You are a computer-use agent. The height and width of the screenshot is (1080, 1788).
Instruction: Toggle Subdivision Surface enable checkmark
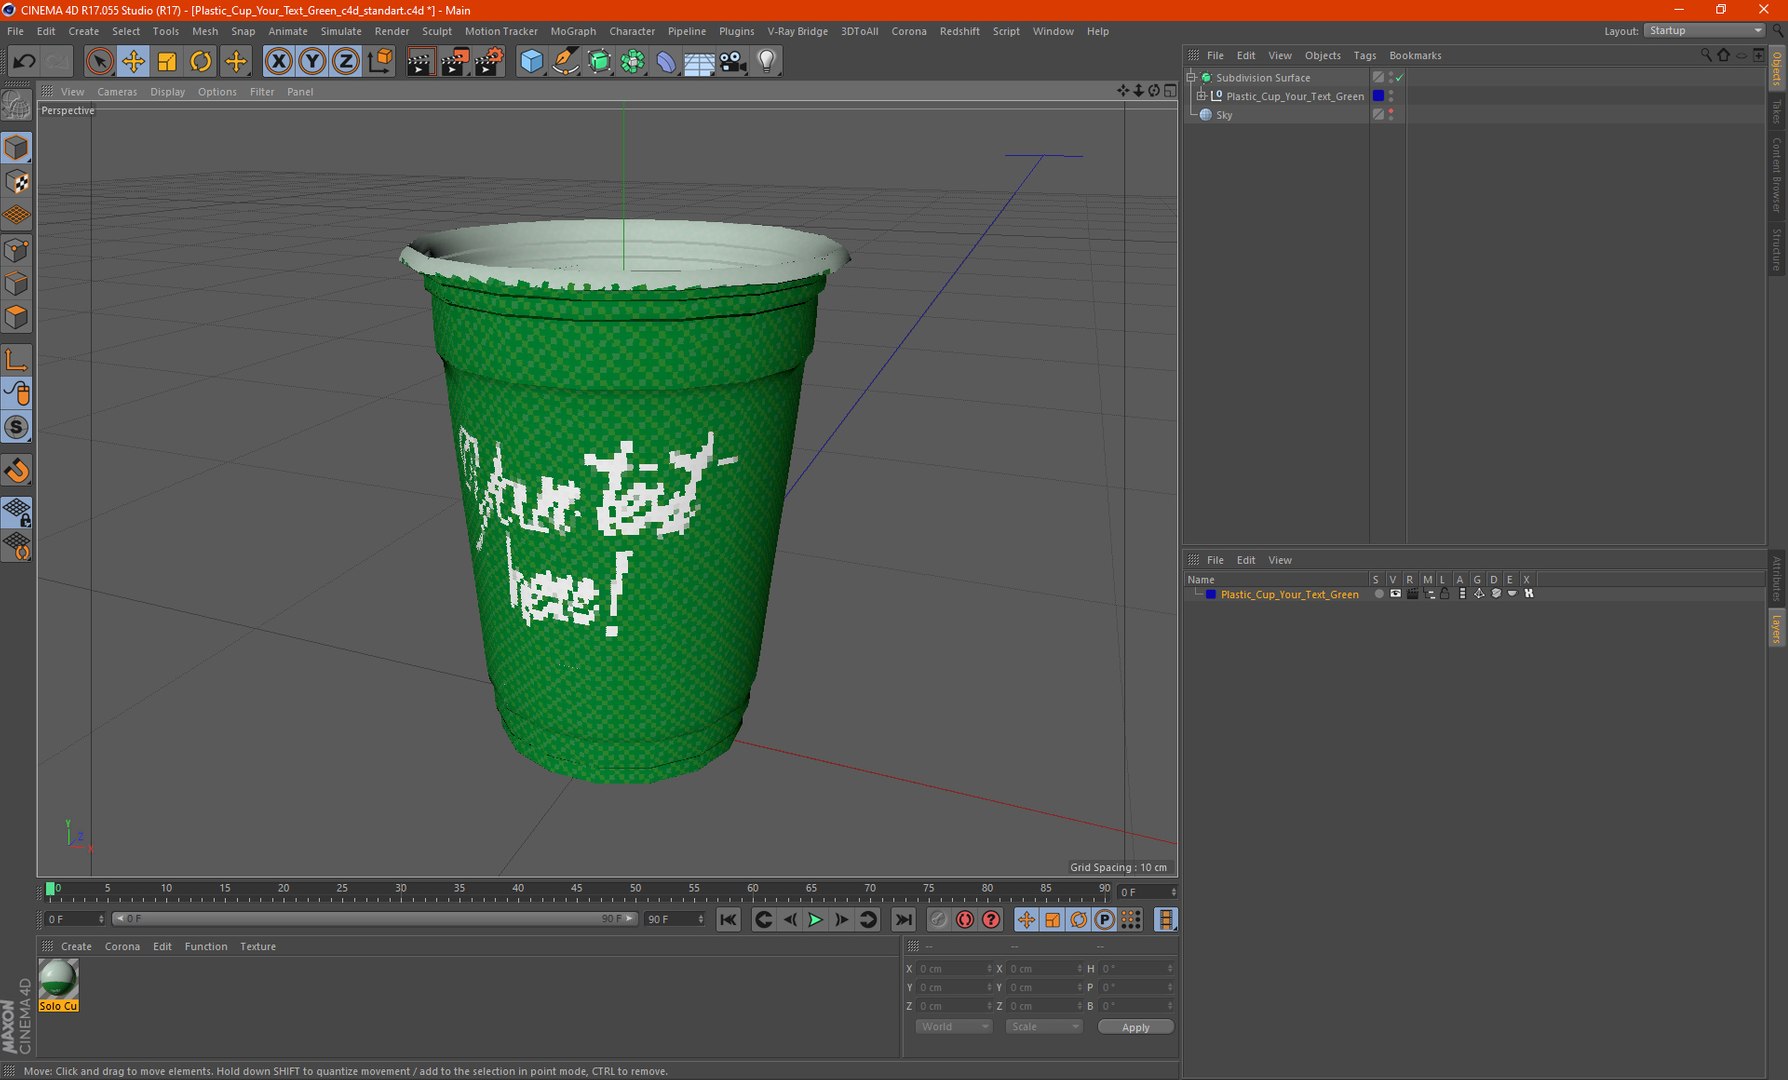(x=1400, y=78)
